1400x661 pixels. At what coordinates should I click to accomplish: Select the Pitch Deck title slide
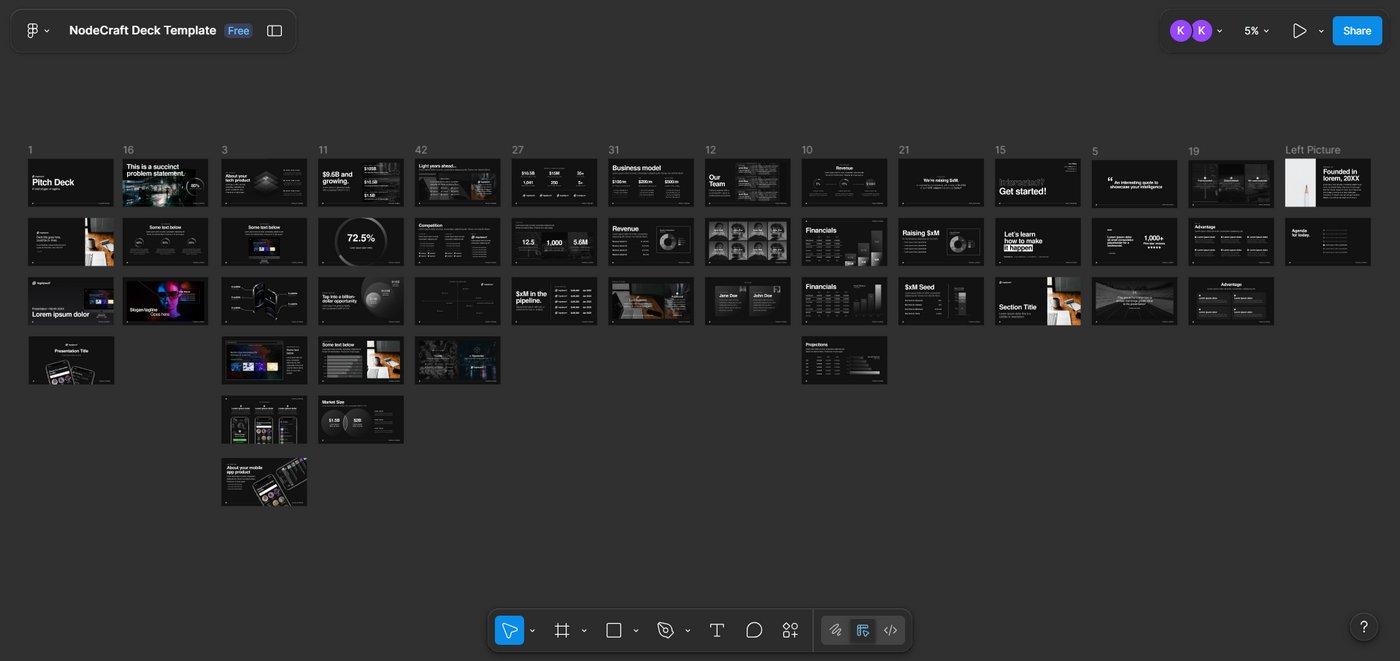click(x=71, y=183)
